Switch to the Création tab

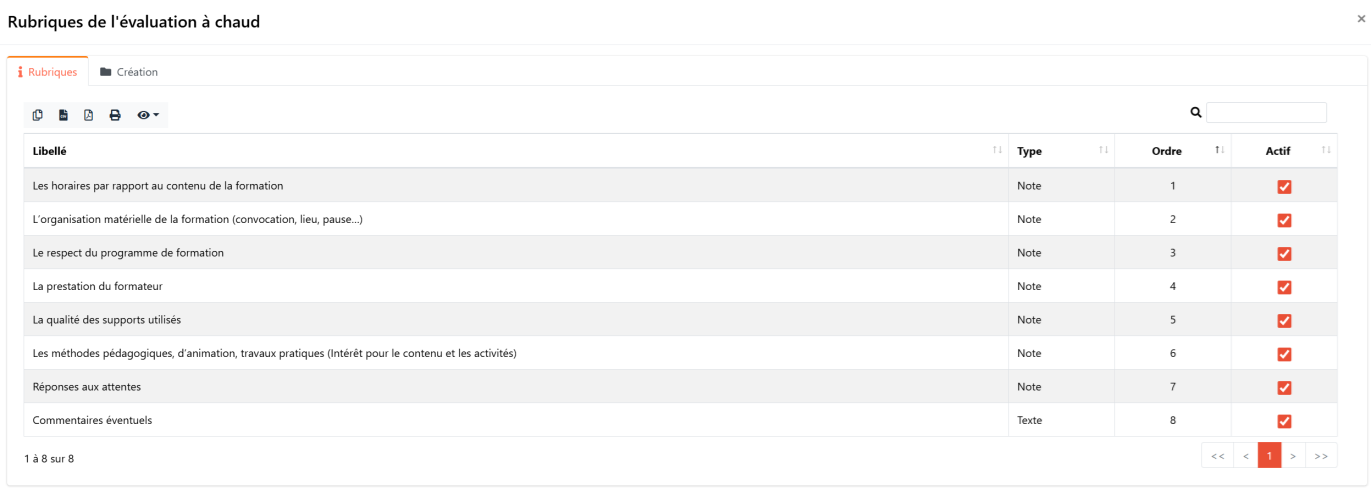129,72
